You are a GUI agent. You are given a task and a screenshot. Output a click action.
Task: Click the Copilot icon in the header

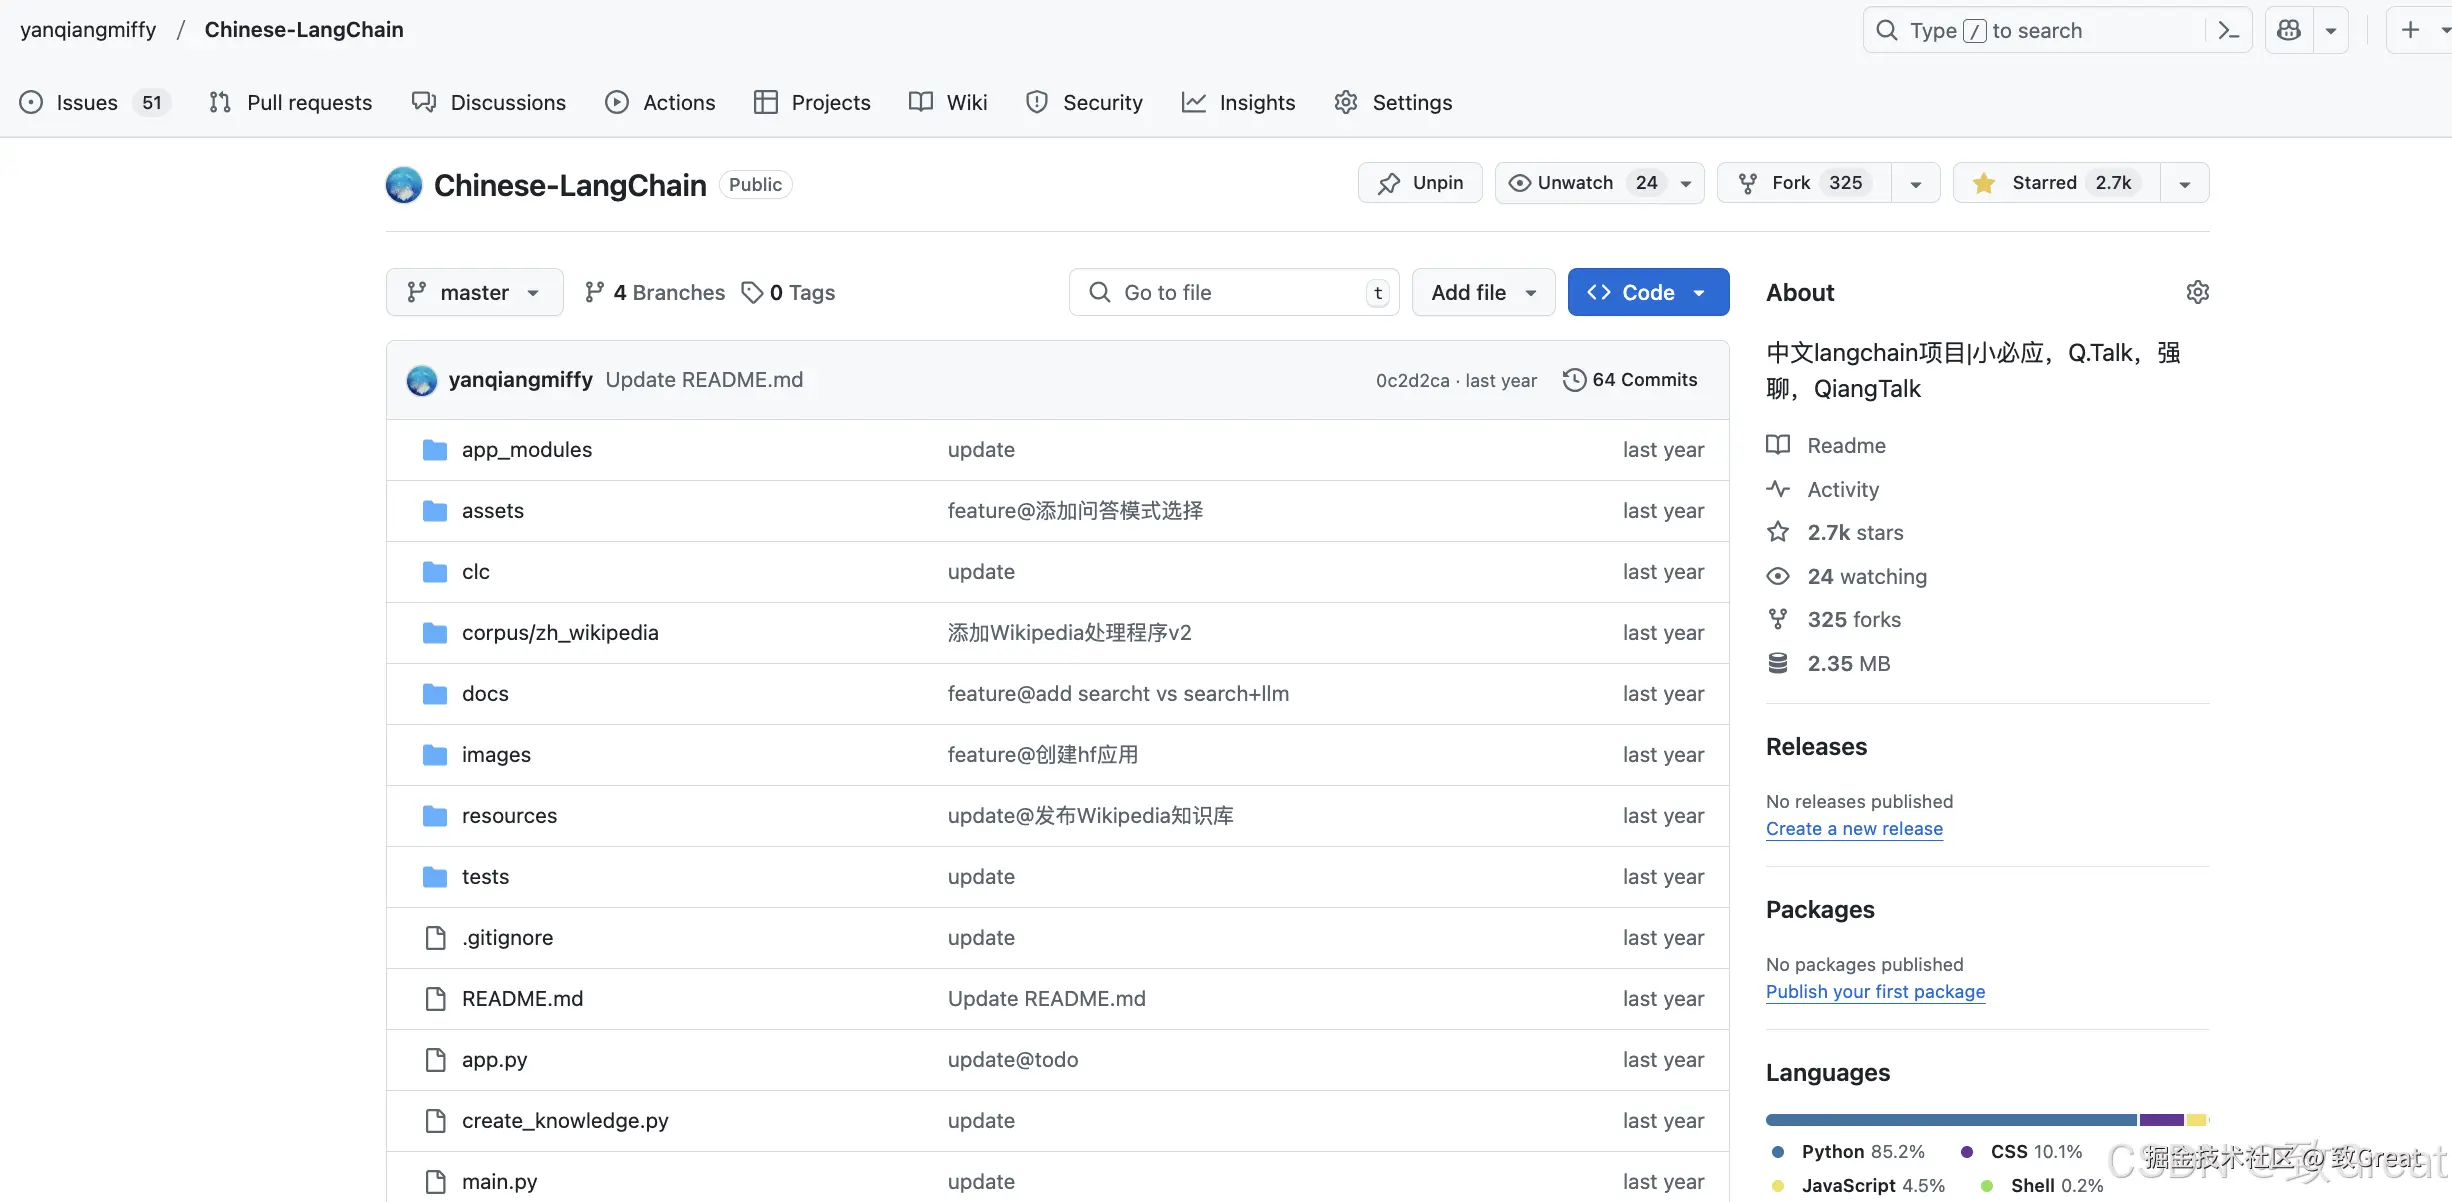(x=2289, y=31)
